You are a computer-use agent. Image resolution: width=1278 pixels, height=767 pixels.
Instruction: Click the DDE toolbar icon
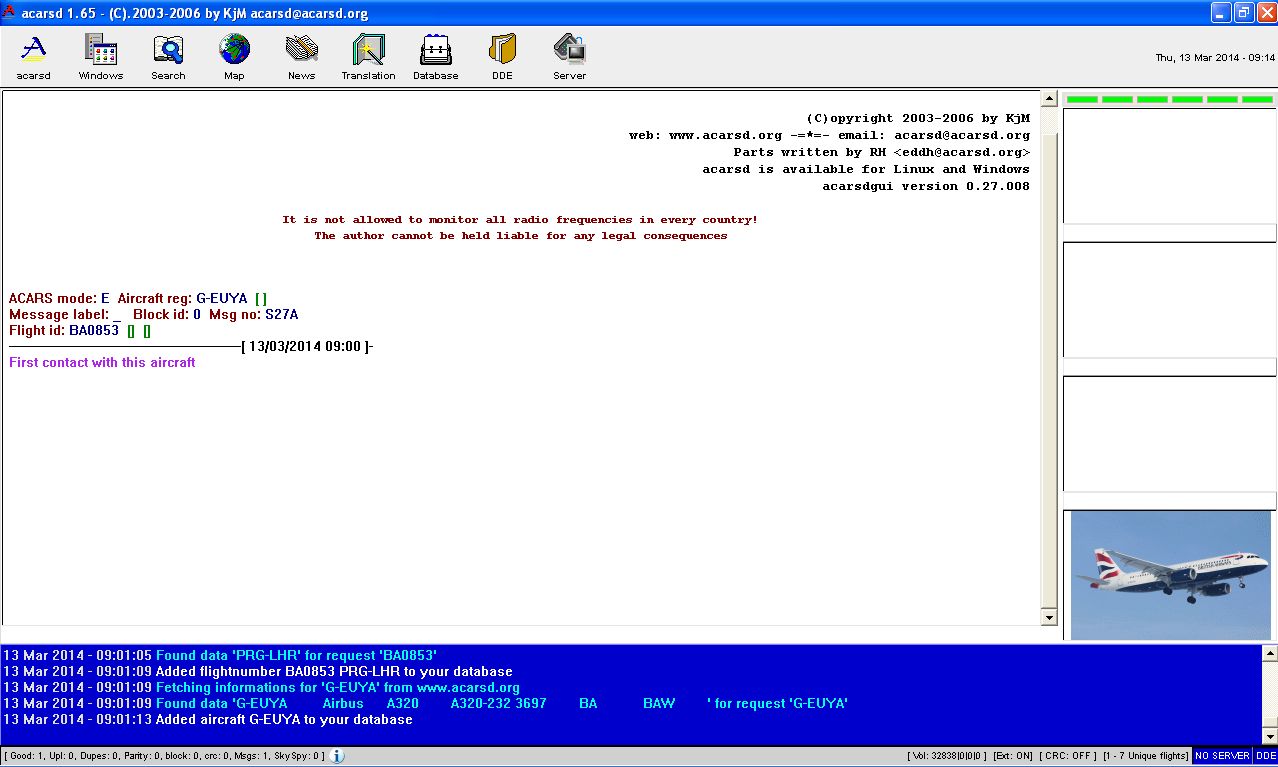pyautogui.click(x=502, y=57)
